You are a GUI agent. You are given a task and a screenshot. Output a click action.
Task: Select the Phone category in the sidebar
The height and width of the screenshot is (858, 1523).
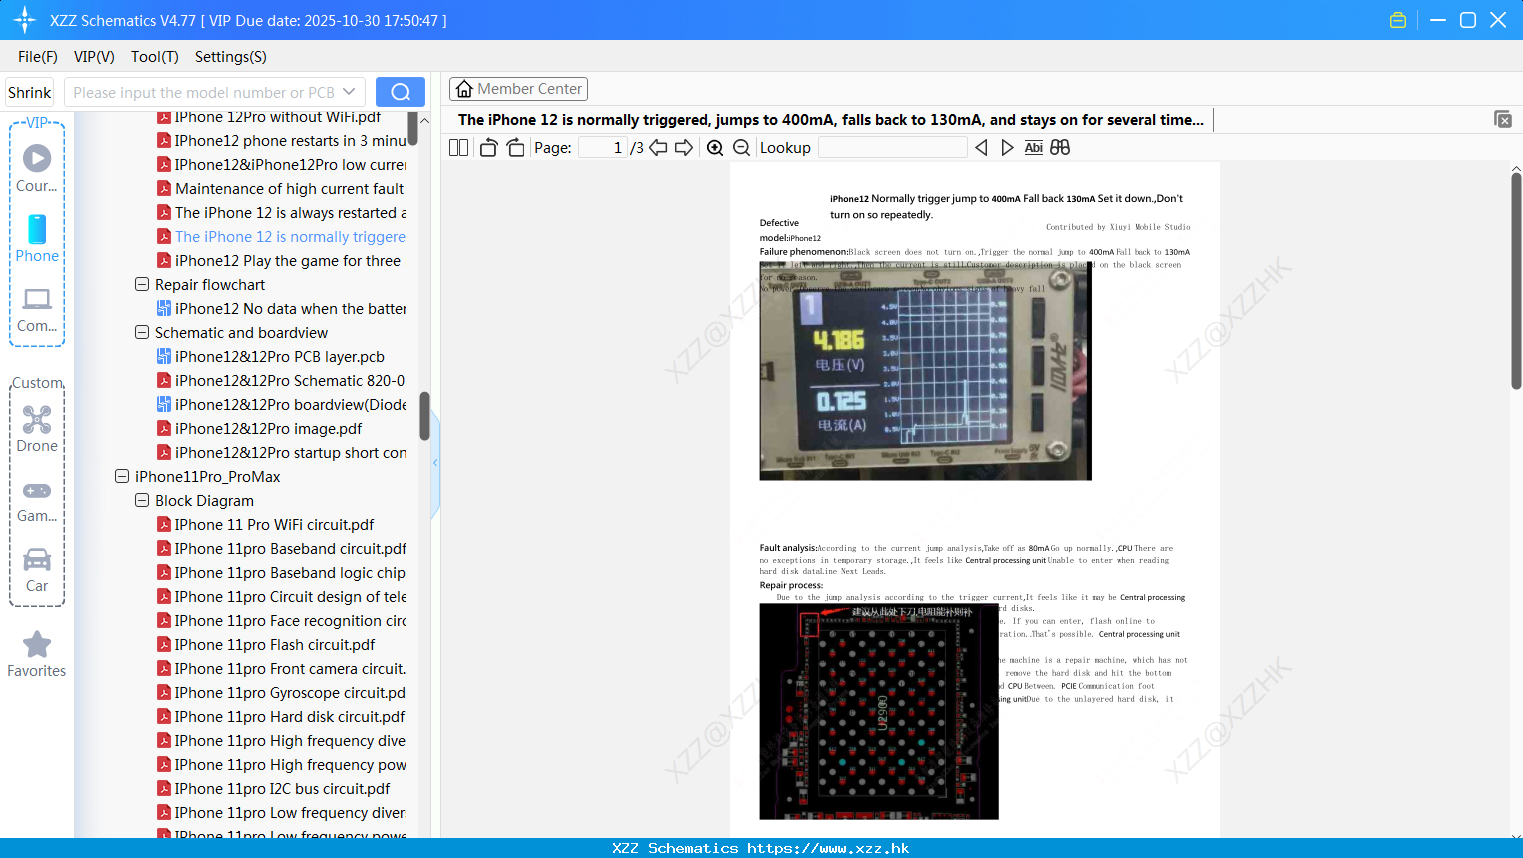click(37, 238)
